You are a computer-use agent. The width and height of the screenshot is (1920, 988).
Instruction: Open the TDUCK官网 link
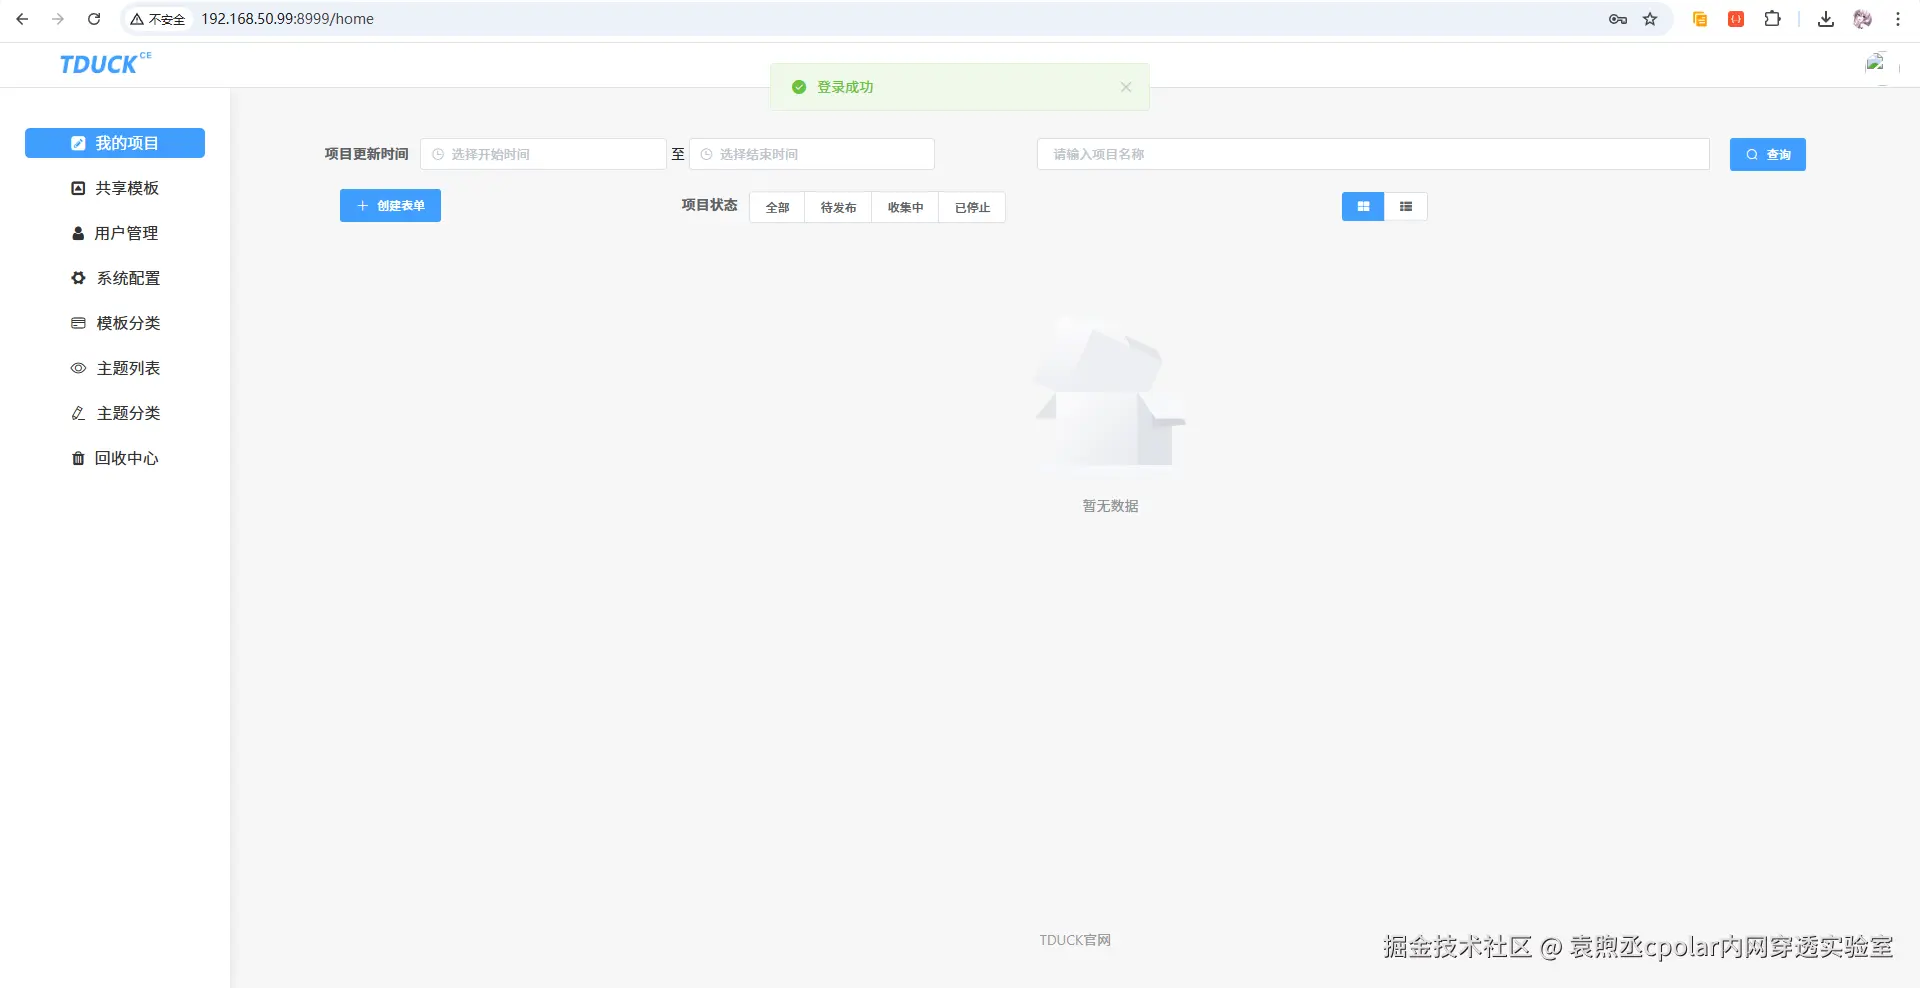click(x=1075, y=940)
